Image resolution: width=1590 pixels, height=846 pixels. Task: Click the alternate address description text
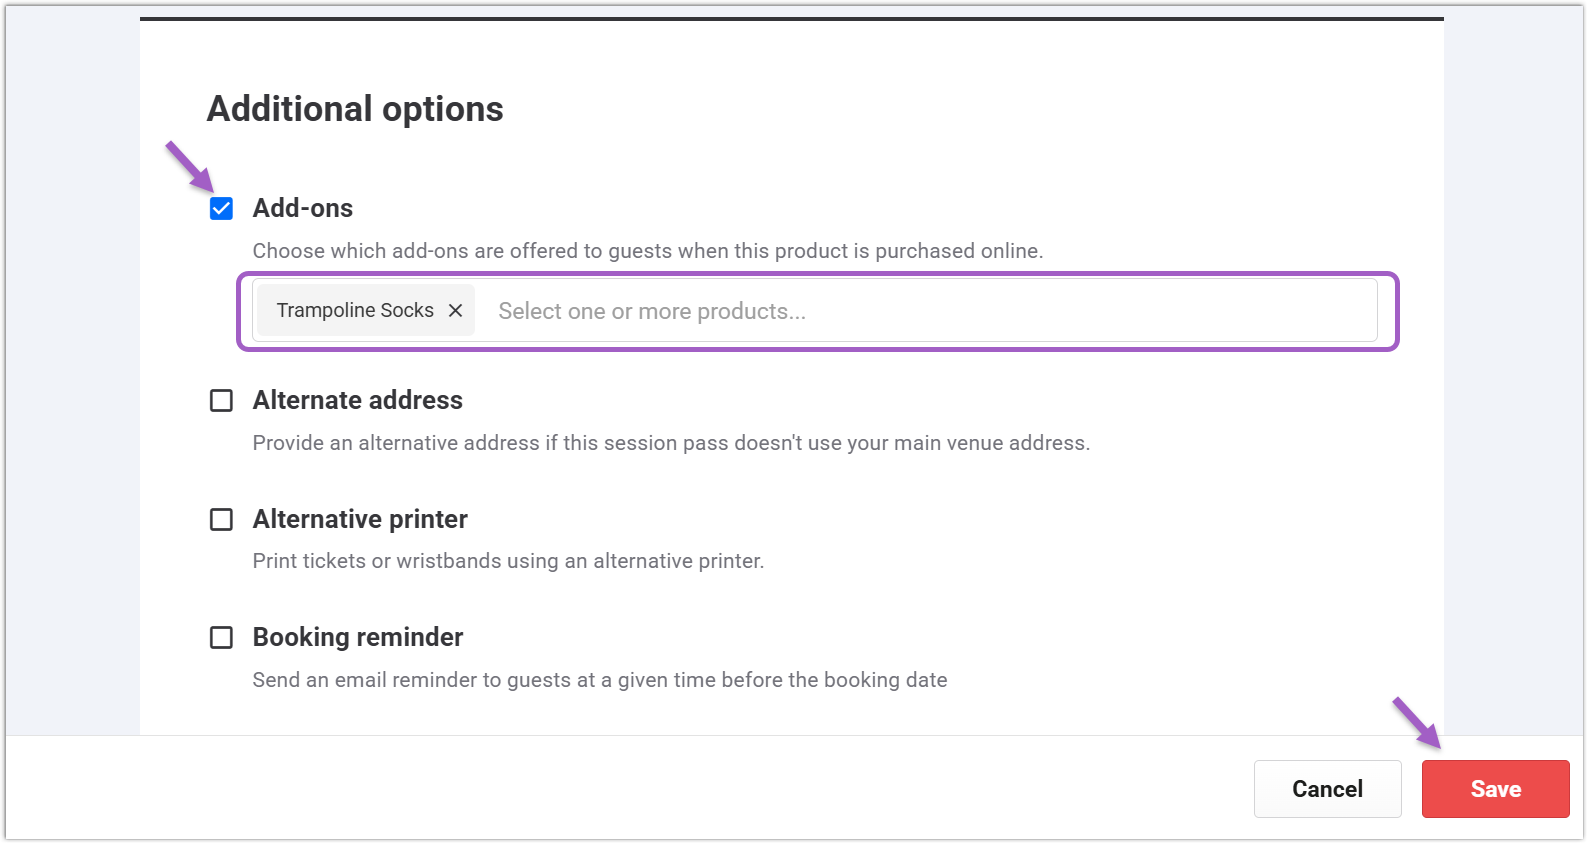(671, 443)
